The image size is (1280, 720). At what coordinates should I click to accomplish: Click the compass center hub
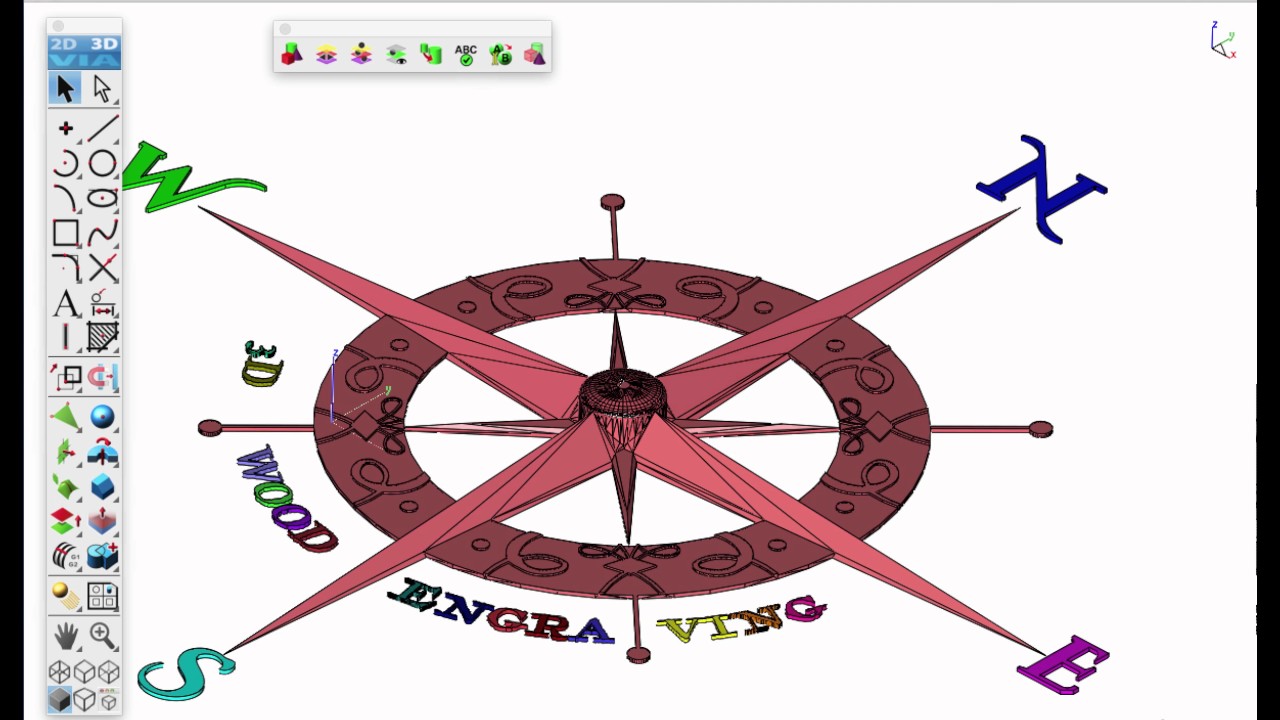[x=623, y=395]
